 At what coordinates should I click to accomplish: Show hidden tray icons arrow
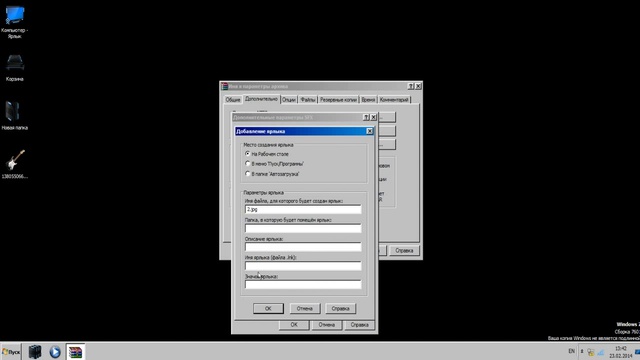click(582, 351)
